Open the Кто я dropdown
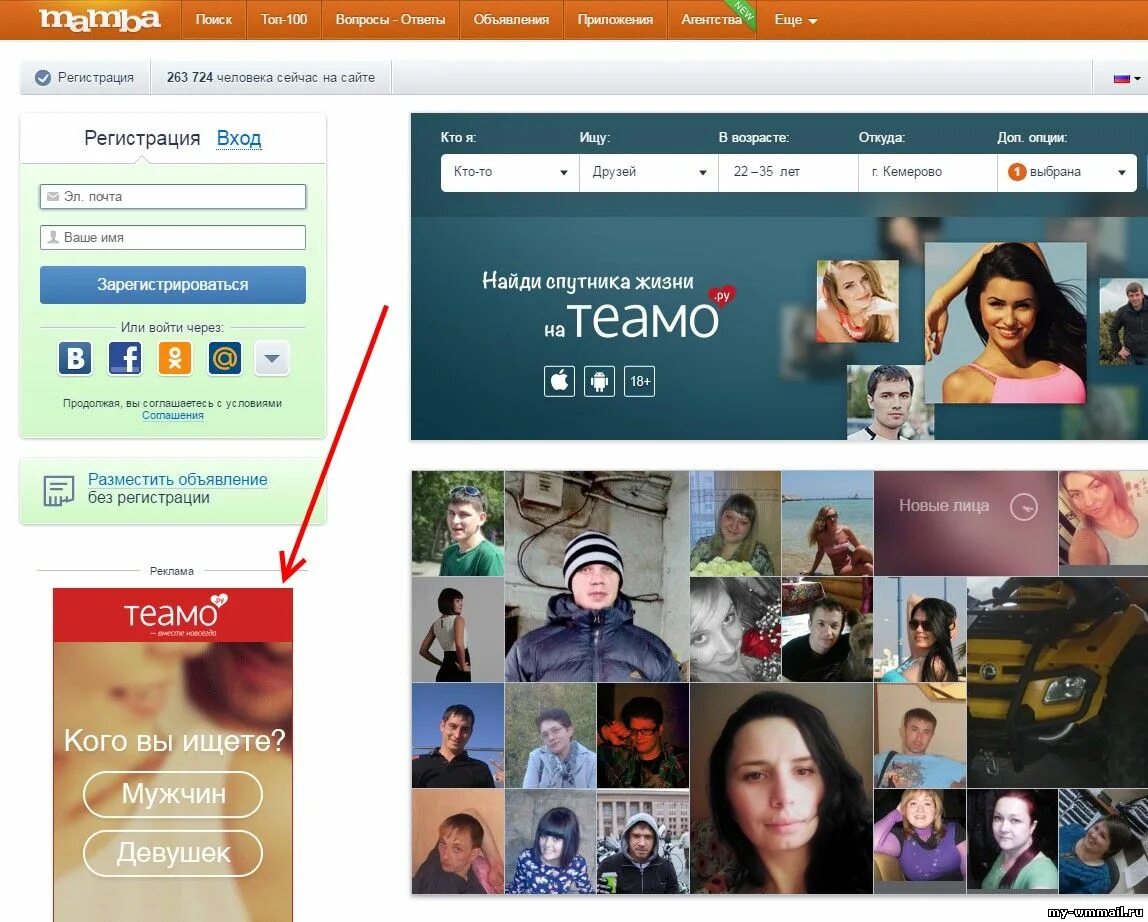The width and height of the screenshot is (1148, 922). [x=510, y=172]
